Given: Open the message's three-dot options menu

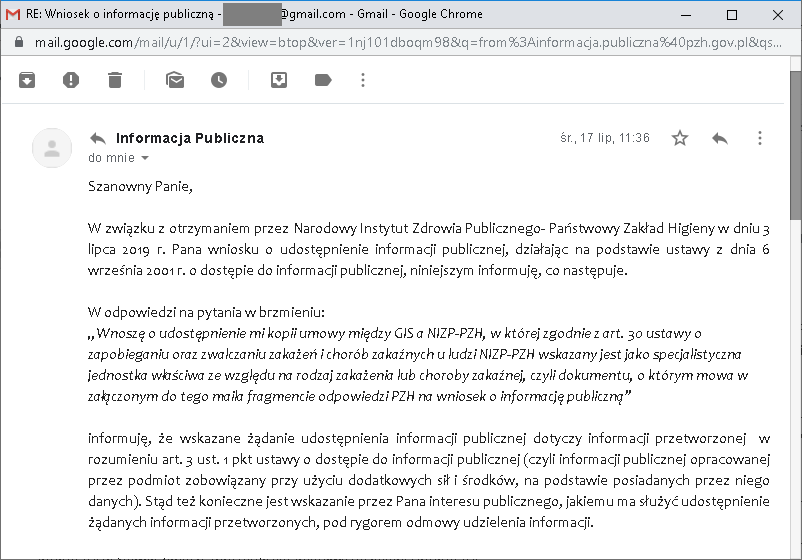Looking at the screenshot, I should (x=760, y=138).
